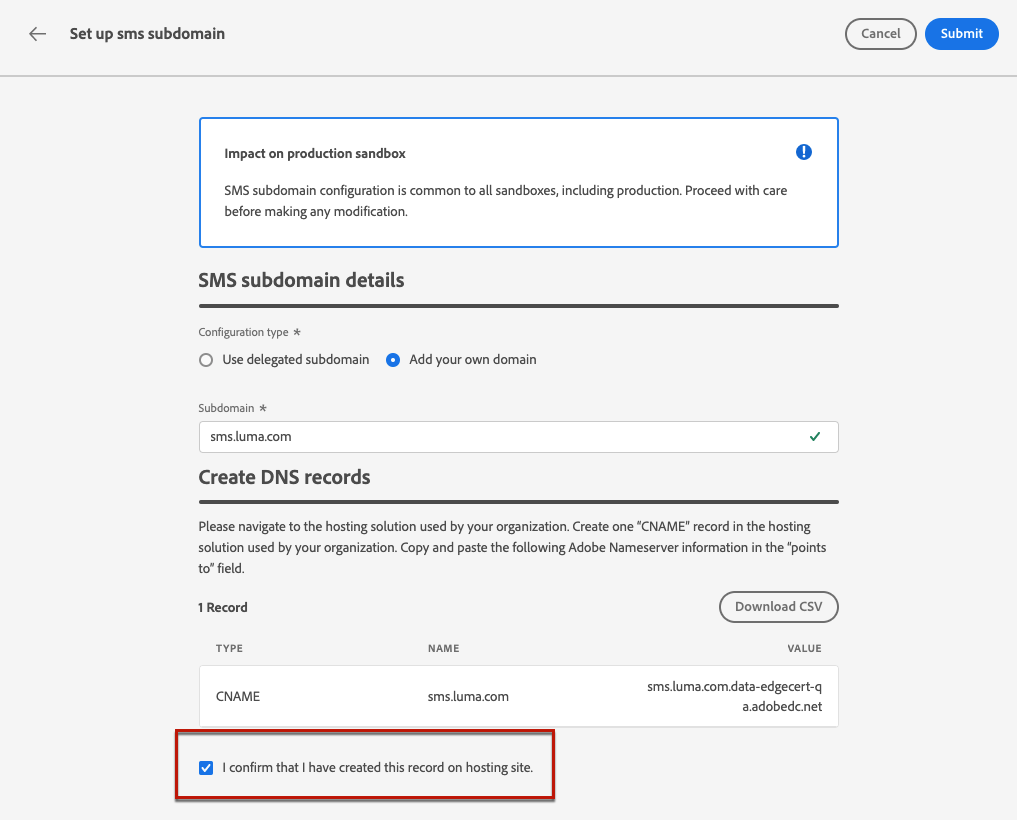Toggle the record confirmation checkbox

[x=206, y=768]
